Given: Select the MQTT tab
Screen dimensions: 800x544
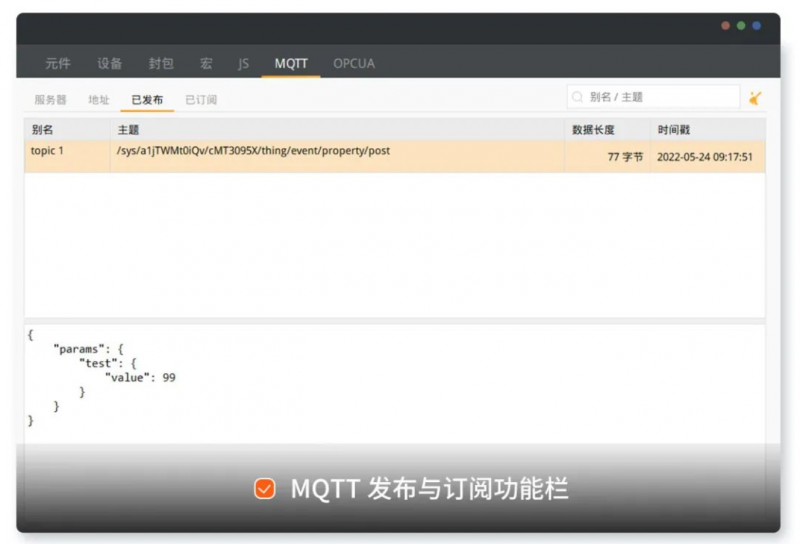Looking at the screenshot, I should coord(291,63).
